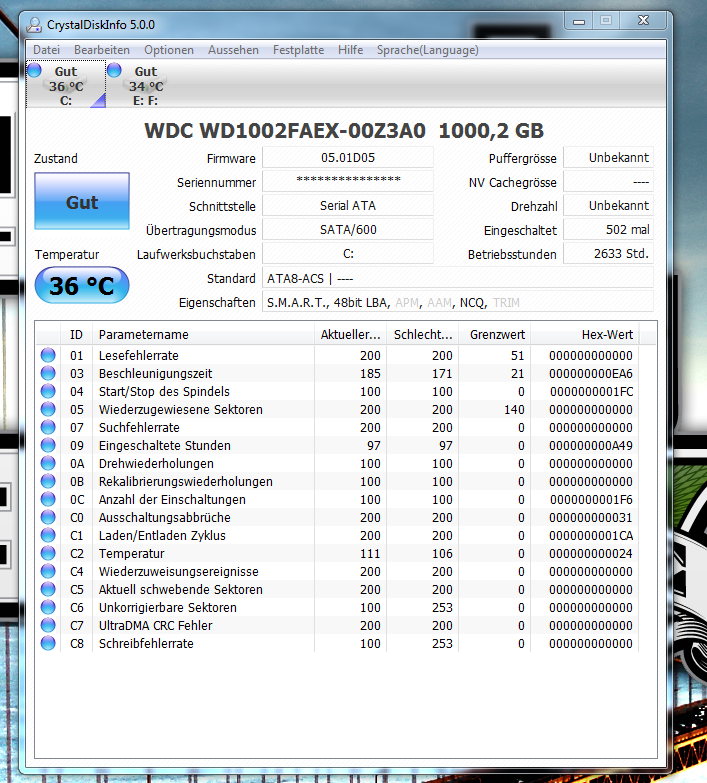The image size is (707, 783).
Task: Click the Betriebsstunden value 2633 Std.
Action: tap(608, 253)
